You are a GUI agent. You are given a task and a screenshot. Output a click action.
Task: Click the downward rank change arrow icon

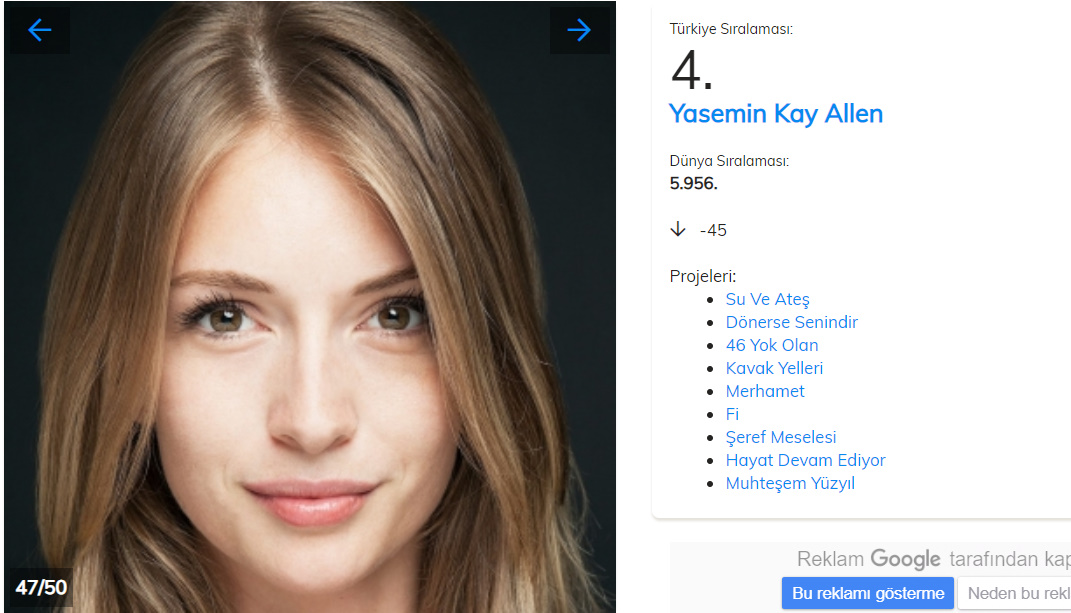pyautogui.click(x=678, y=230)
